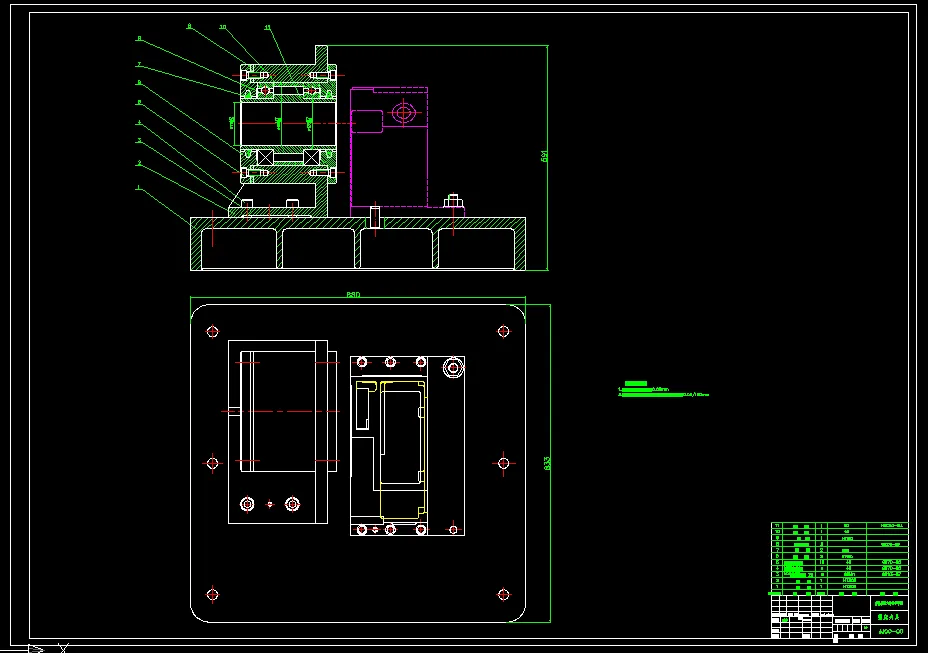Pick the vertical height dimension right of section view
Image resolution: width=928 pixels, height=653 pixels.
[x=544, y=156]
